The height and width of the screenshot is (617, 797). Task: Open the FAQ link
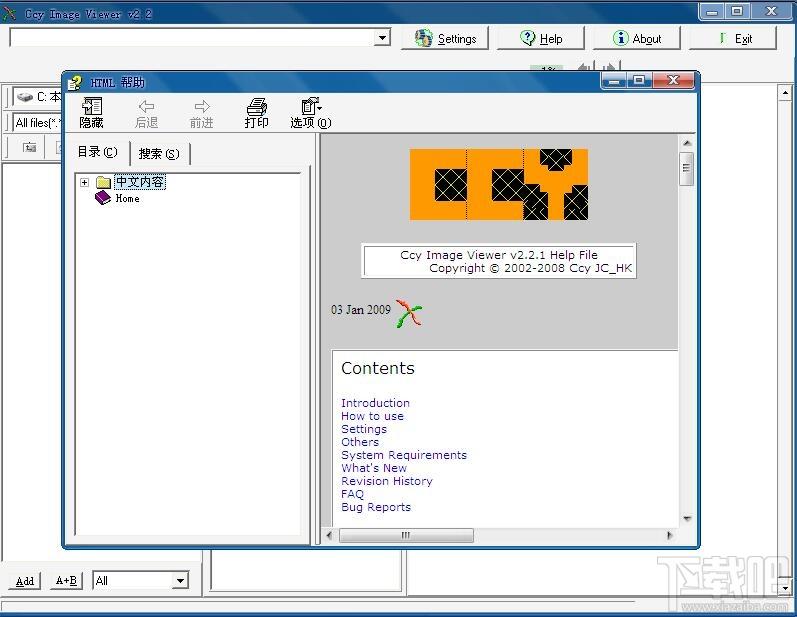coord(352,494)
